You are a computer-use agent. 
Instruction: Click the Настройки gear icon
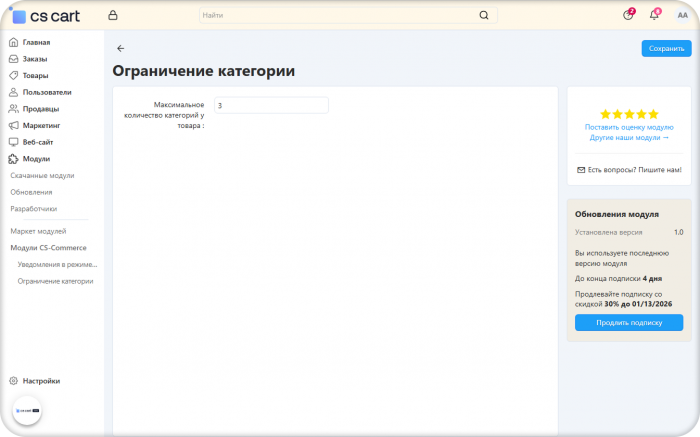tap(13, 381)
